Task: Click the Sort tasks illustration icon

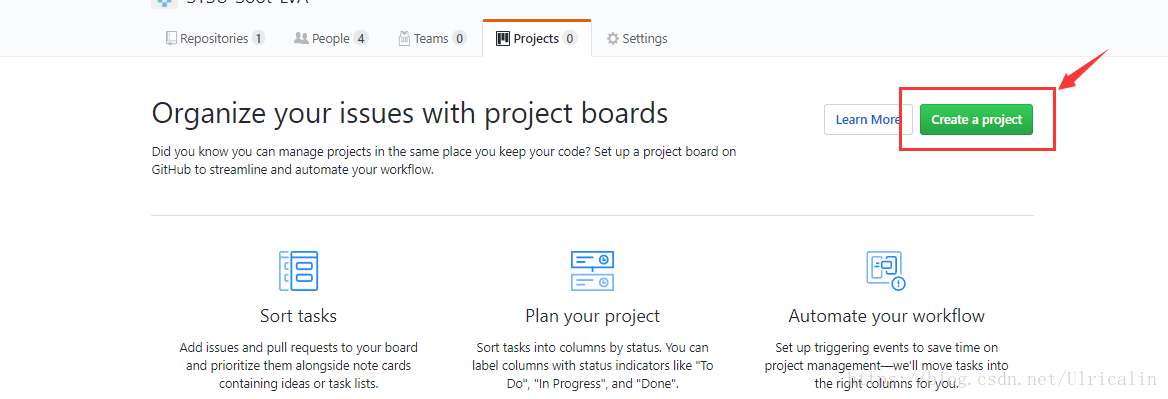Action: click(x=298, y=270)
